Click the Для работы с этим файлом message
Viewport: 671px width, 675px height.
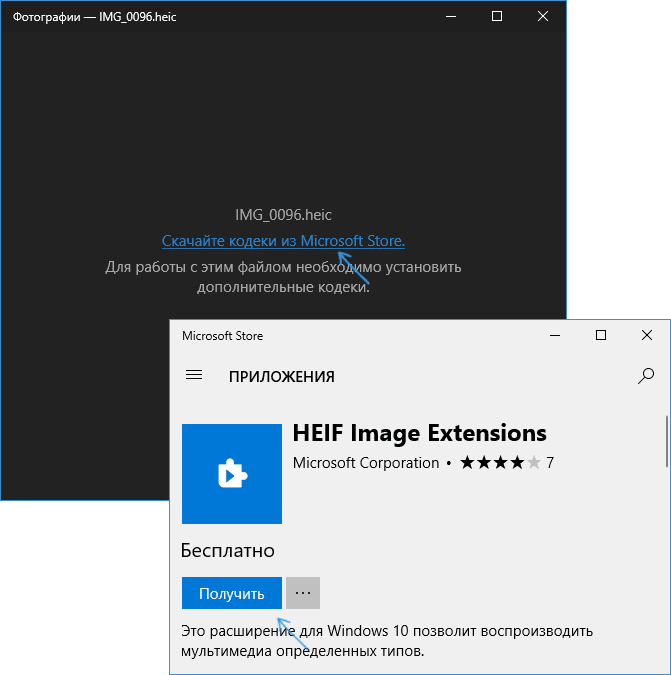click(x=283, y=277)
